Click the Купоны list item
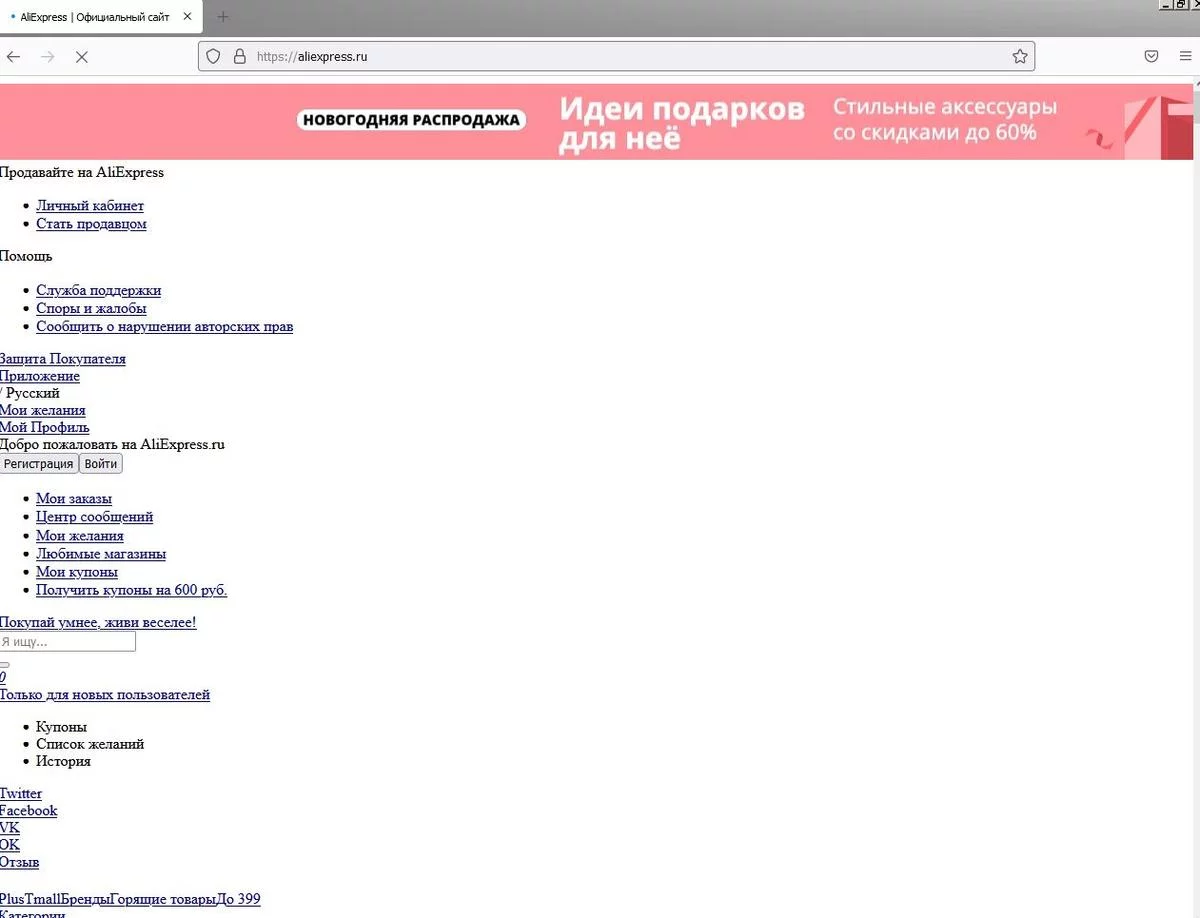Image resolution: width=1200 pixels, height=918 pixels. click(x=61, y=727)
